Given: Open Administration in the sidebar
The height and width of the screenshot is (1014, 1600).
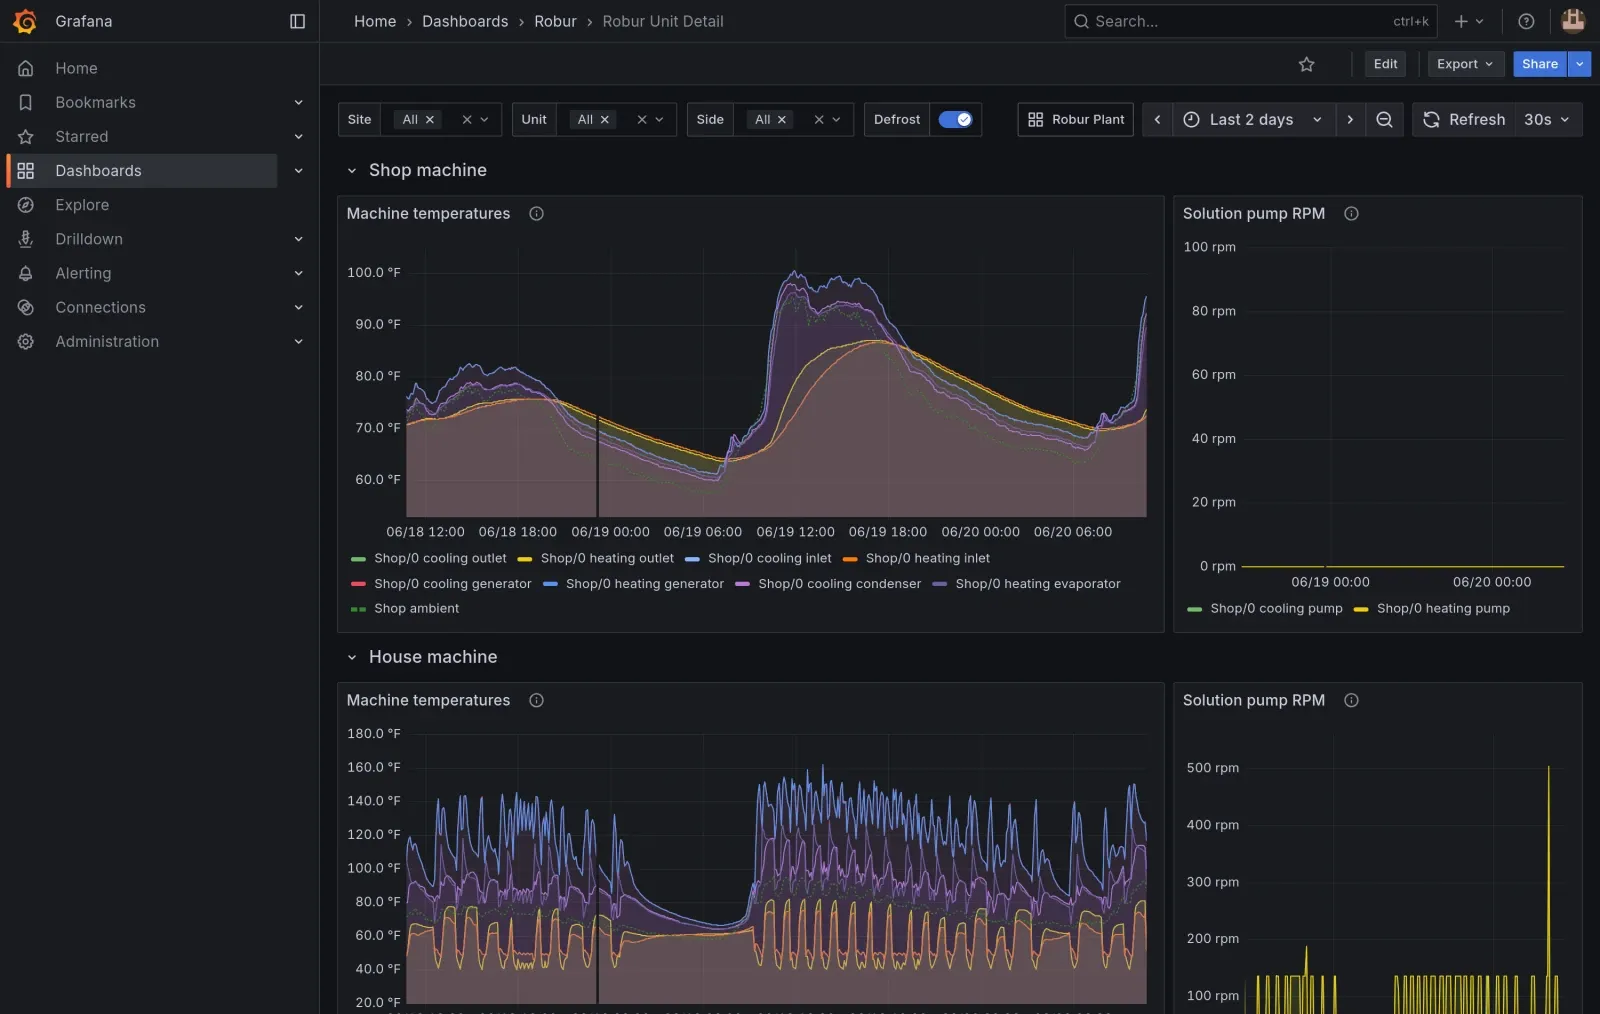Looking at the screenshot, I should 107,341.
